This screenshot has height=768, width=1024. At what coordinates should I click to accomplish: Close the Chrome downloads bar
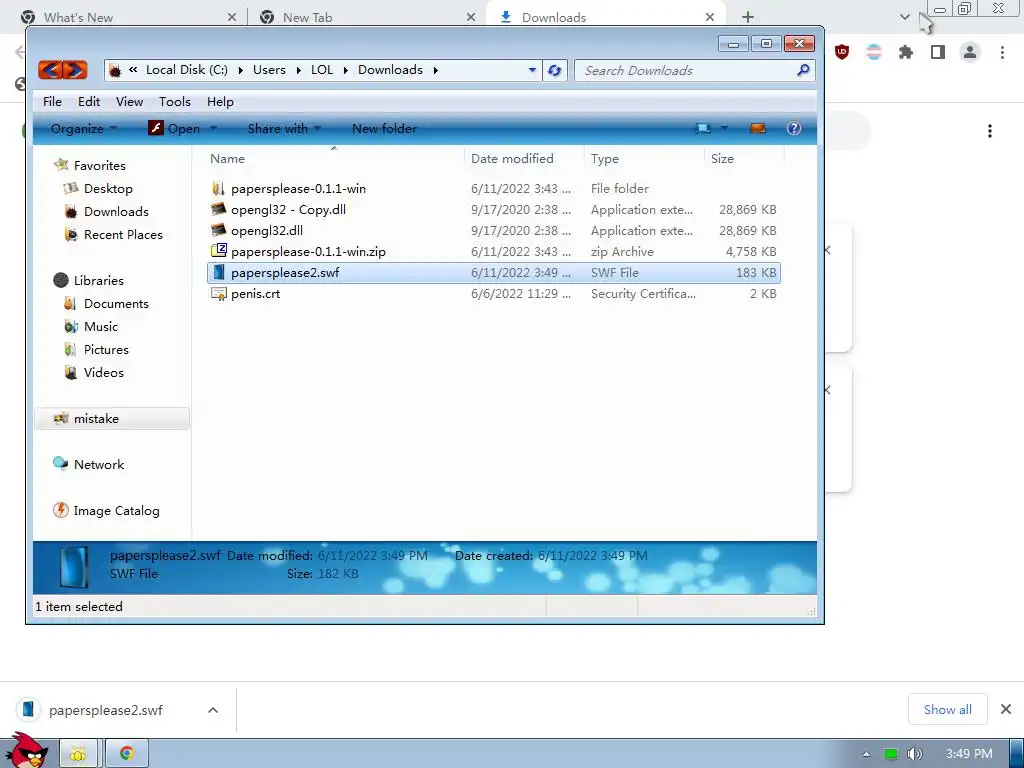pos(1006,709)
